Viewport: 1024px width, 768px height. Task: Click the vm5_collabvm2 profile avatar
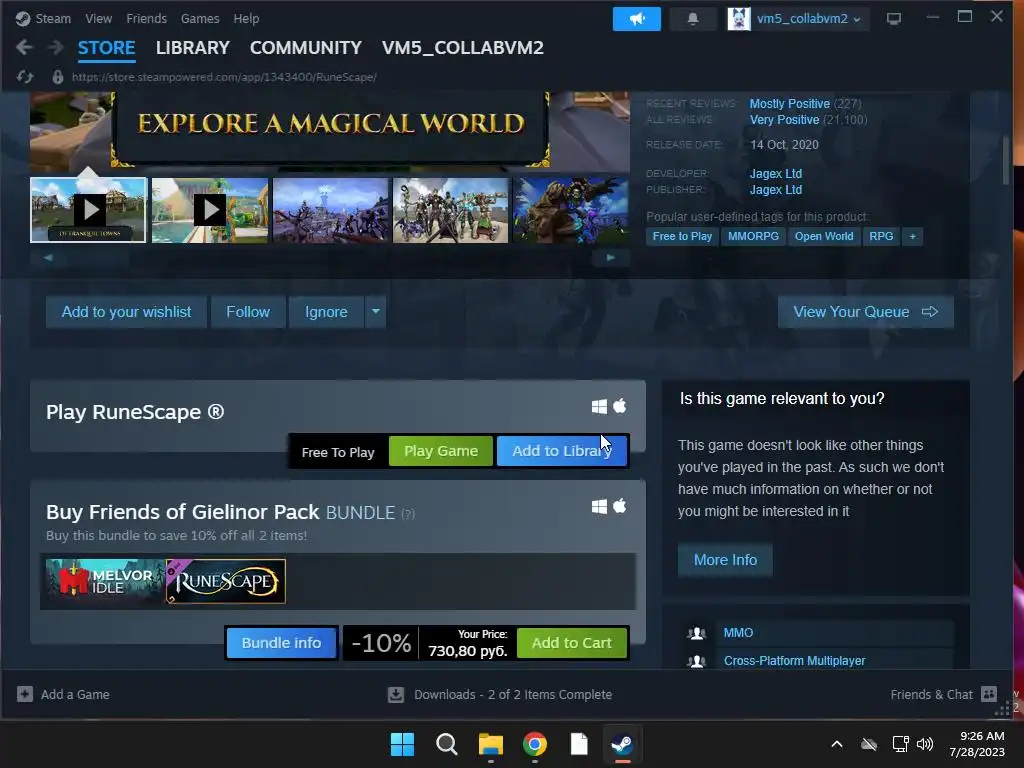(x=739, y=19)
